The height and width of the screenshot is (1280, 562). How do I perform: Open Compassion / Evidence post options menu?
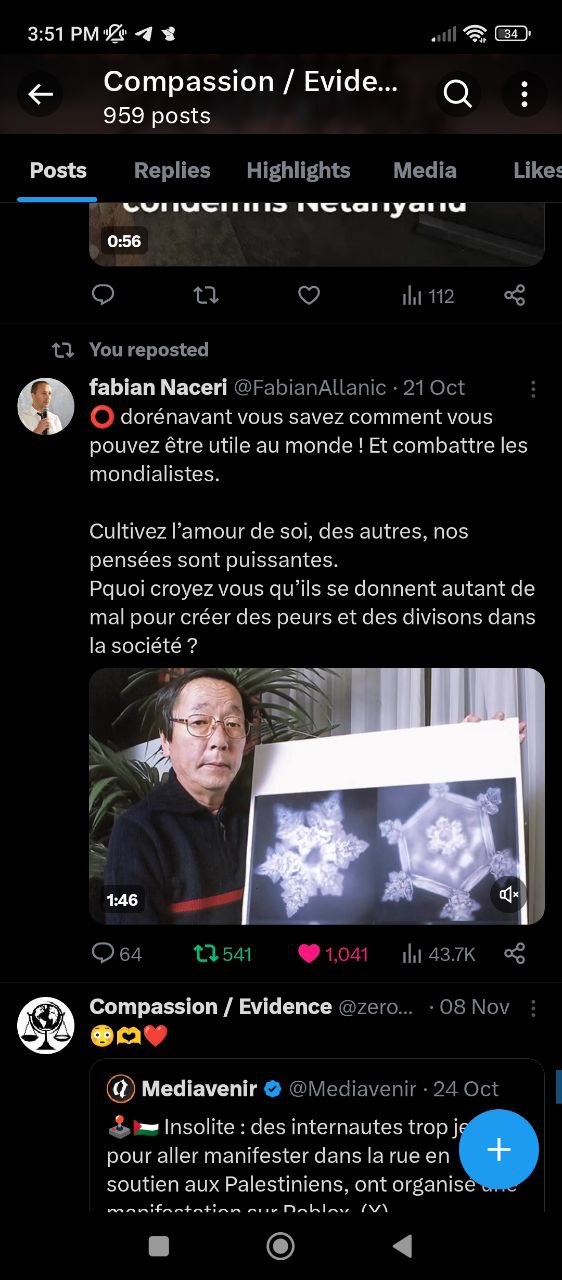click(533, 1008)
